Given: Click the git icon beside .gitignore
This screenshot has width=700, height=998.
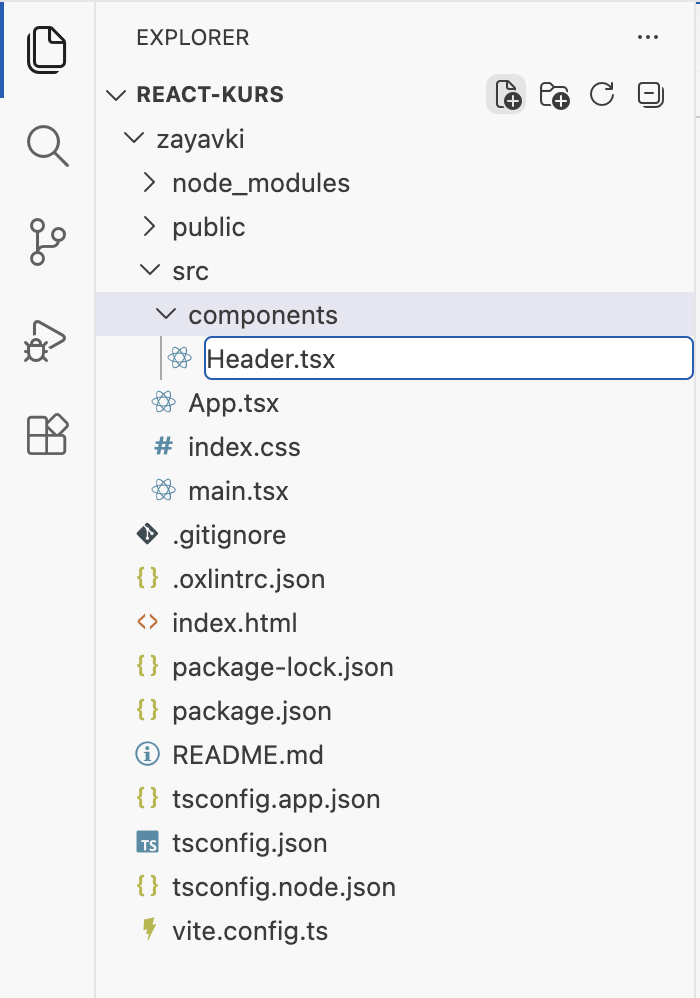Looking at the screenshot, I should click(x=147, y=534).
